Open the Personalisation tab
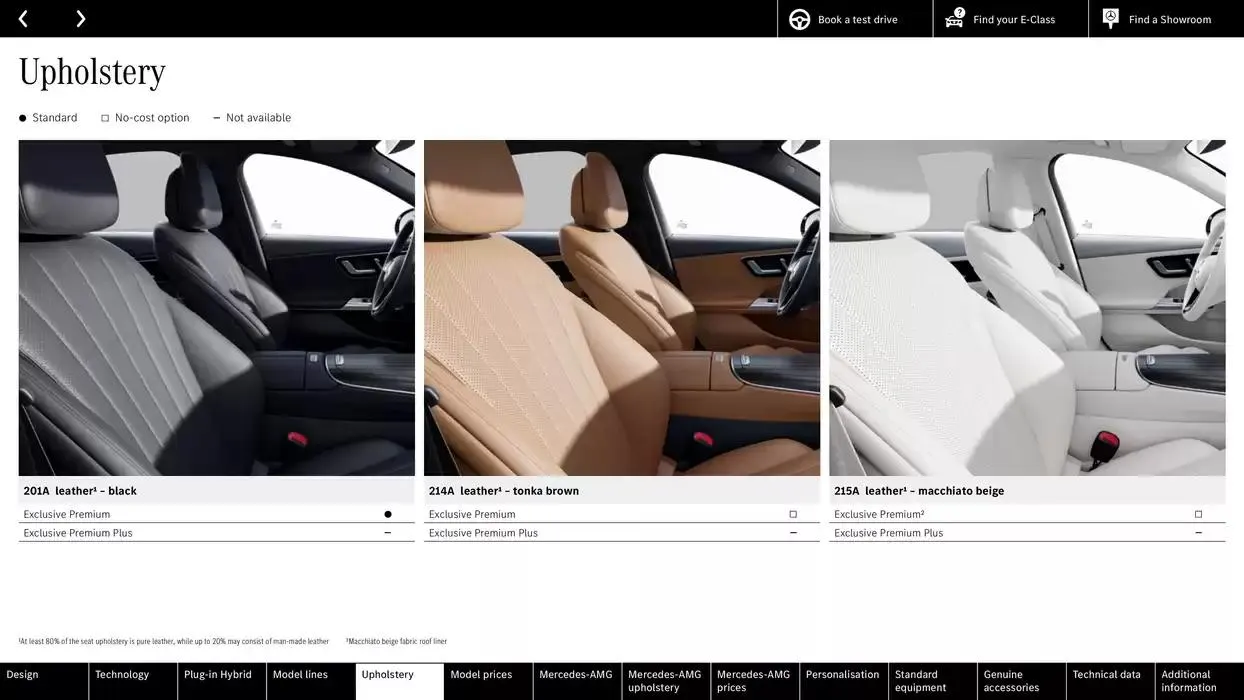Screen dimensions: 1244x700 844,681
